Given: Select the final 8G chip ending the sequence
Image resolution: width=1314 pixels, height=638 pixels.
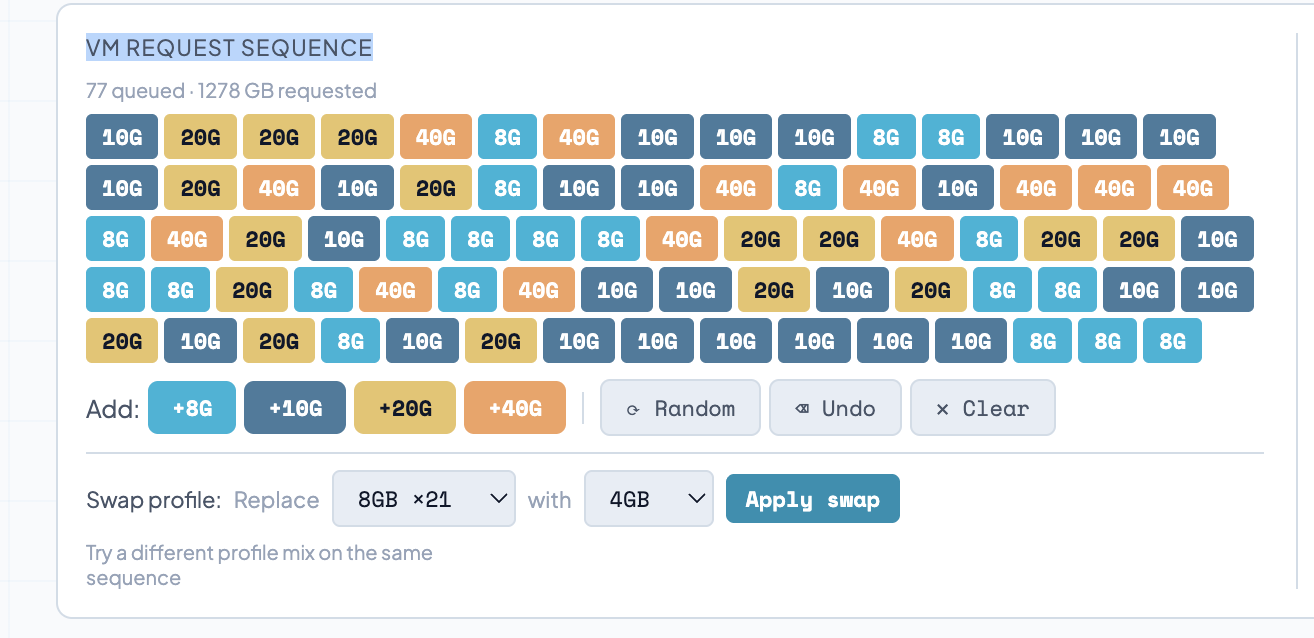Looking at the screenshot, I should [x=1172, y=341].
